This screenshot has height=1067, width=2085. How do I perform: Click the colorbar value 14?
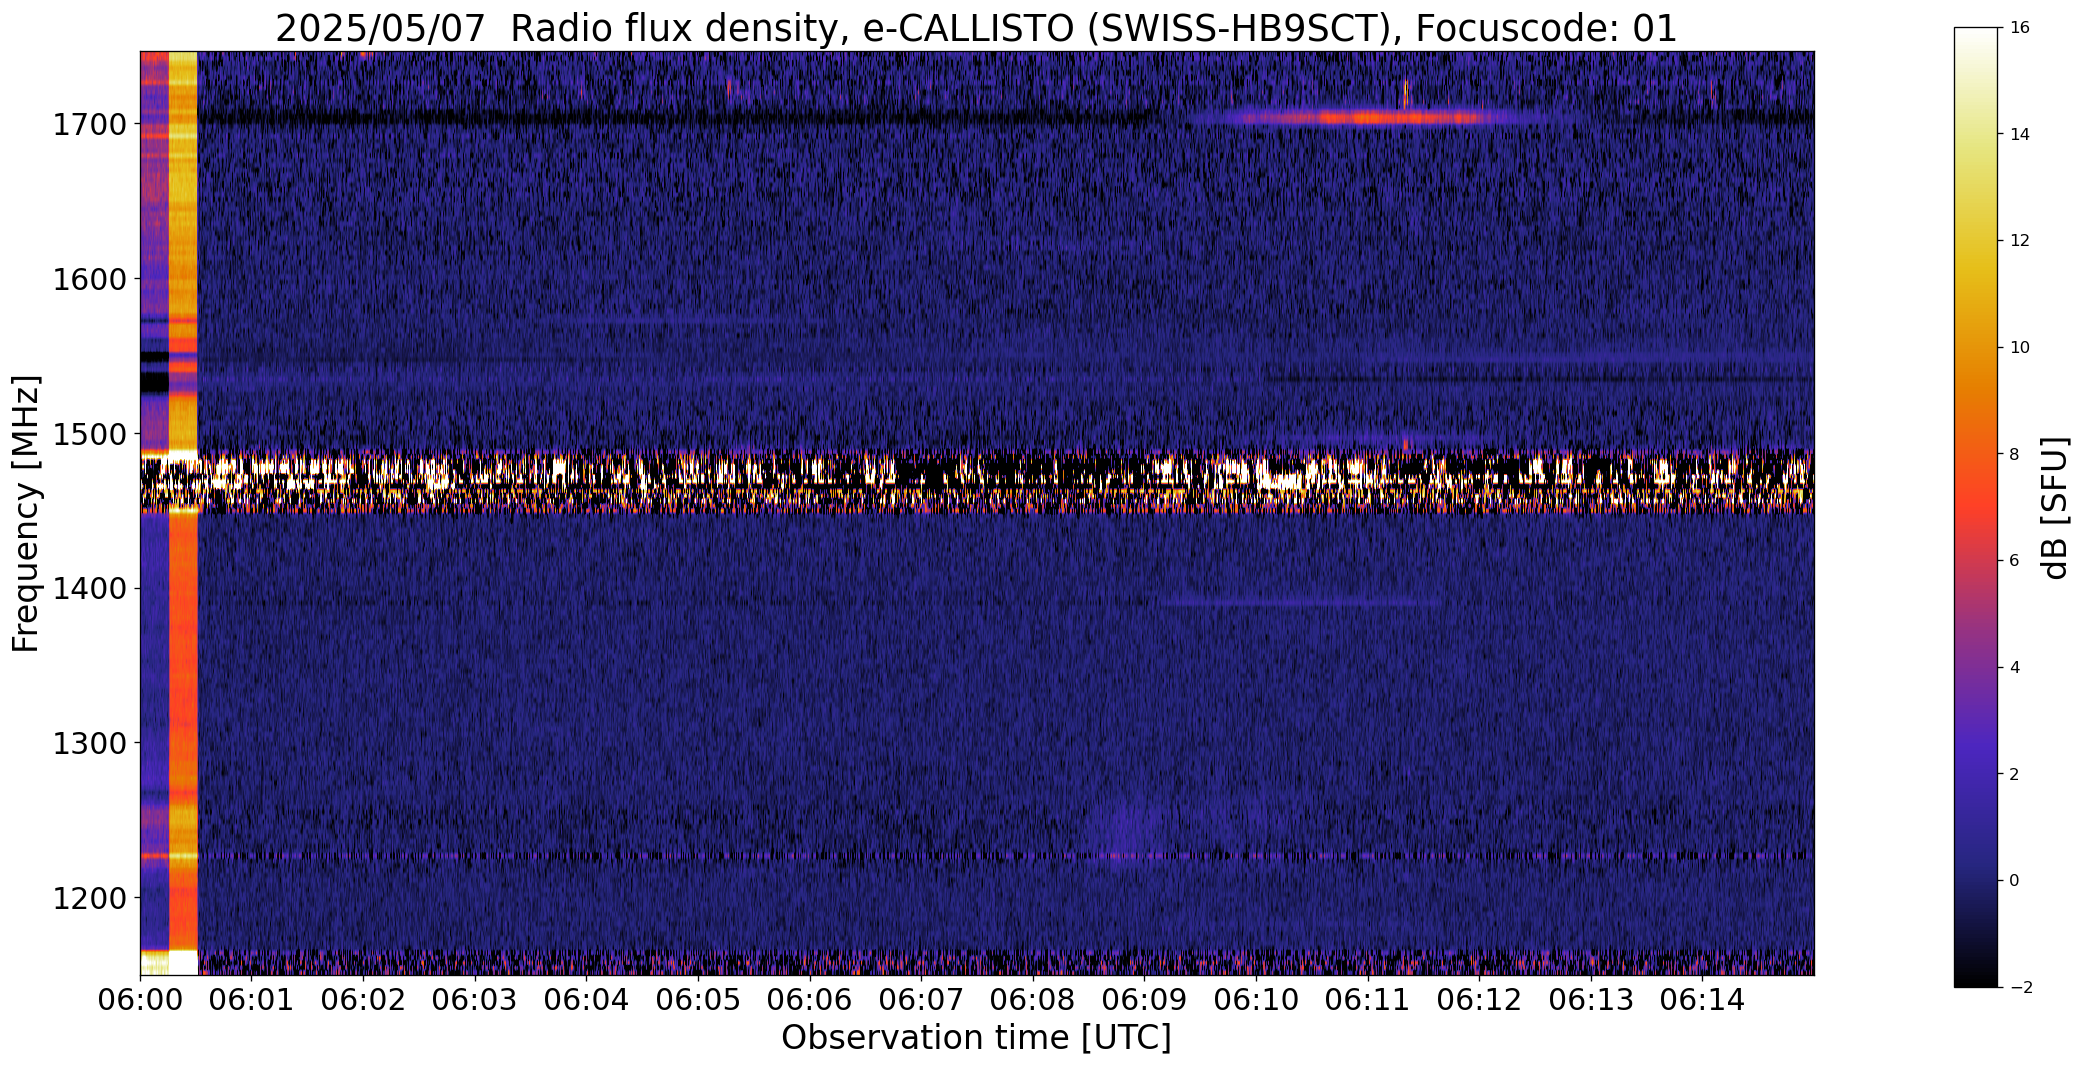[x=2019, y=134]
